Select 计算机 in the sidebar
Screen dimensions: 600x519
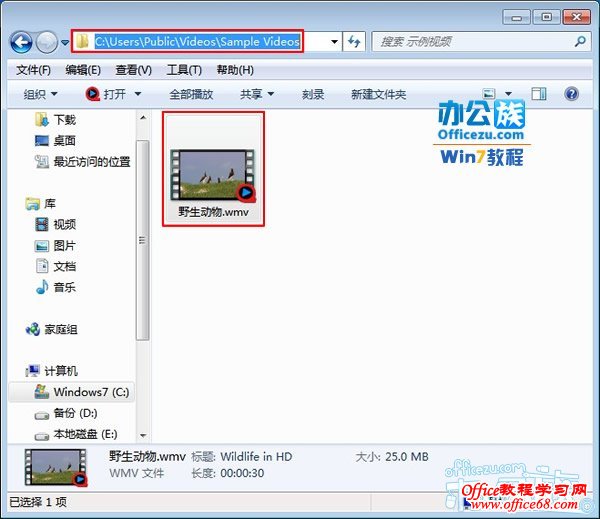tap(51, 371)
